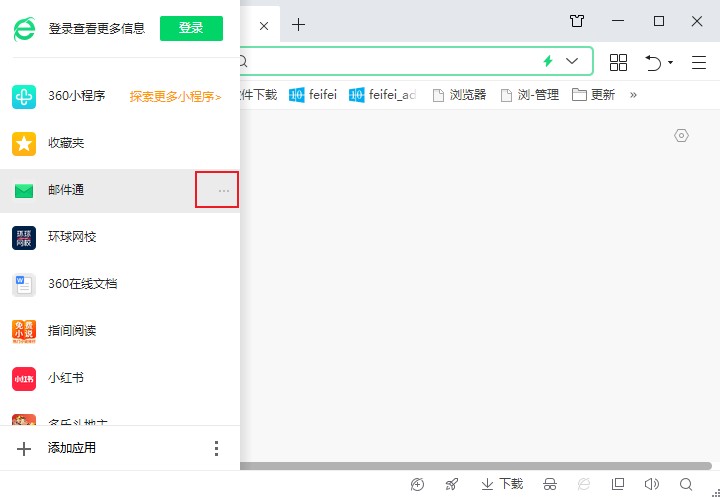The height and width of the screenshot is (497, 720).
Task: Toggle the mute speaker status icon
Action: (x=652, y=484)
